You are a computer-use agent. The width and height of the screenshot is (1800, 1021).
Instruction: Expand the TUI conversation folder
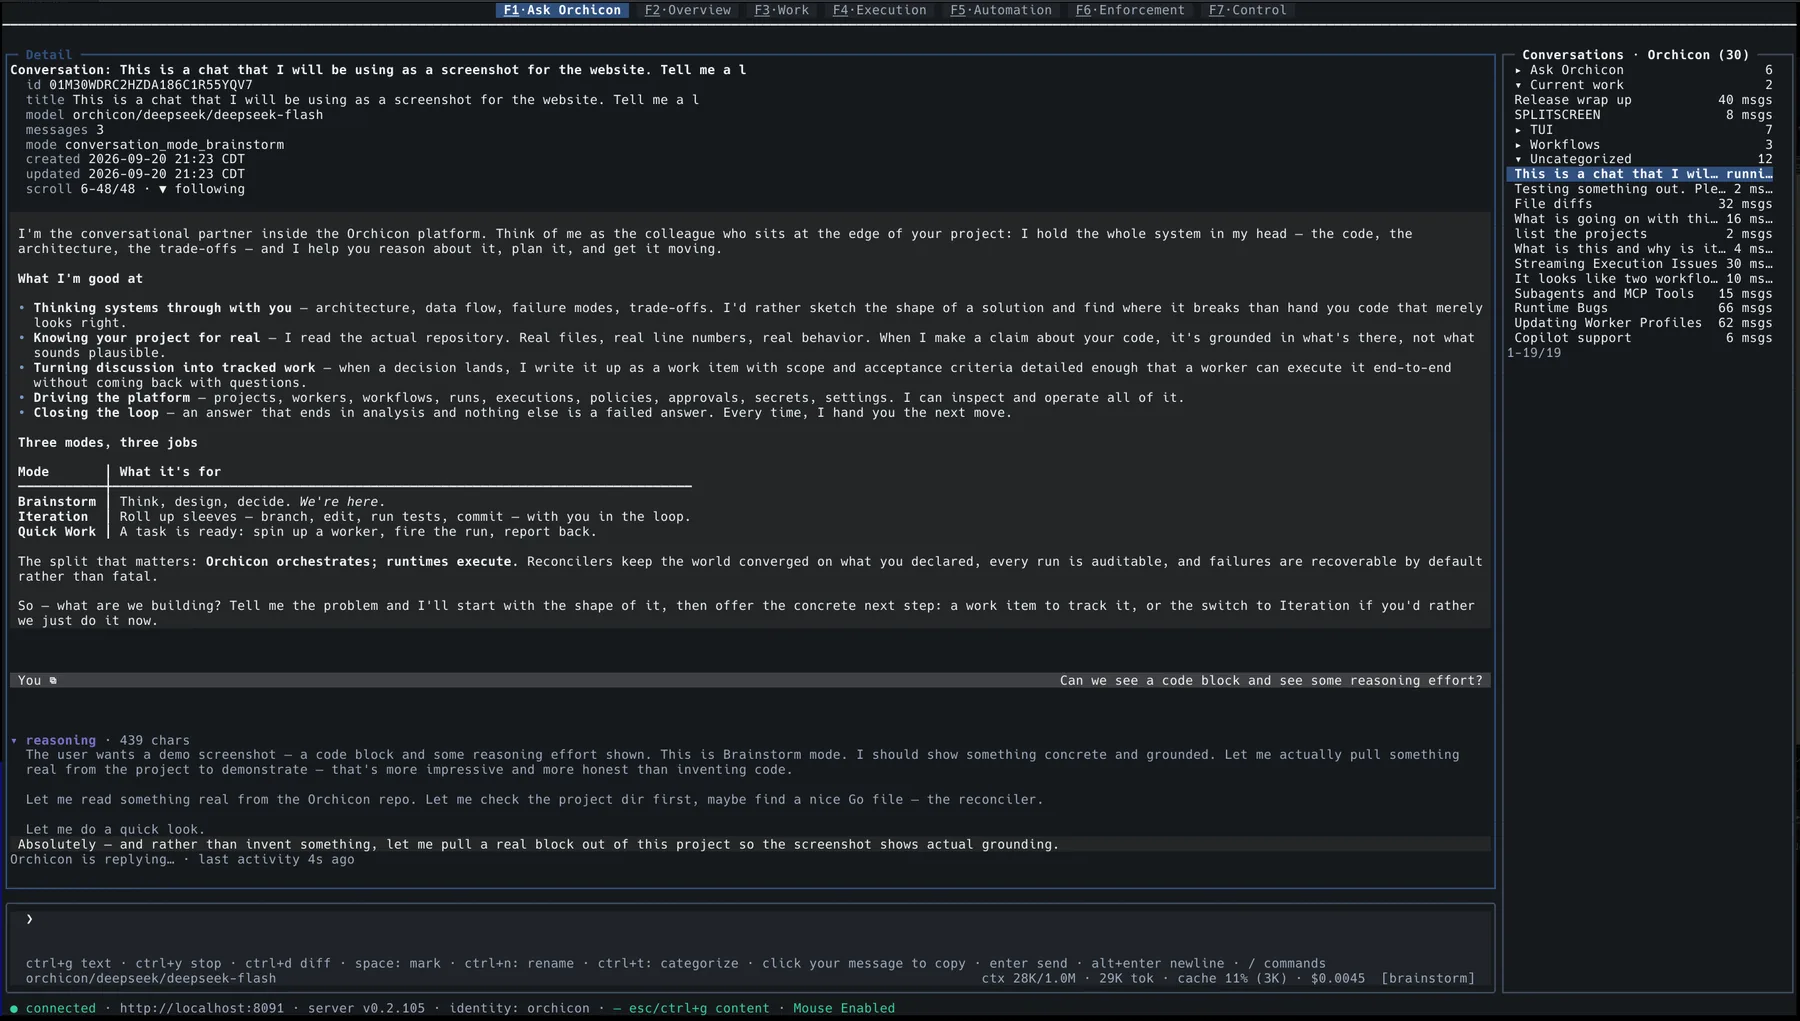coord(1642,130)
